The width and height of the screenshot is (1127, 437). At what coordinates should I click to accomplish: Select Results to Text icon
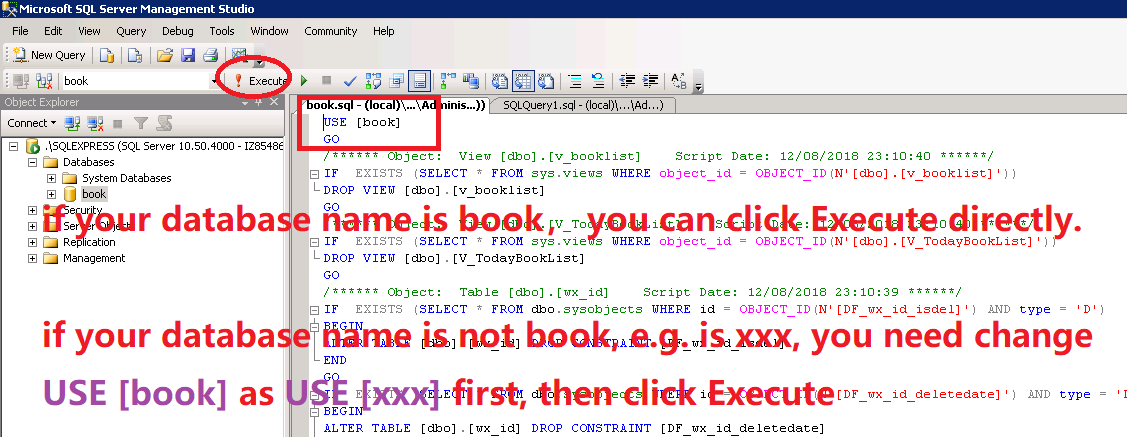[500, 81]
